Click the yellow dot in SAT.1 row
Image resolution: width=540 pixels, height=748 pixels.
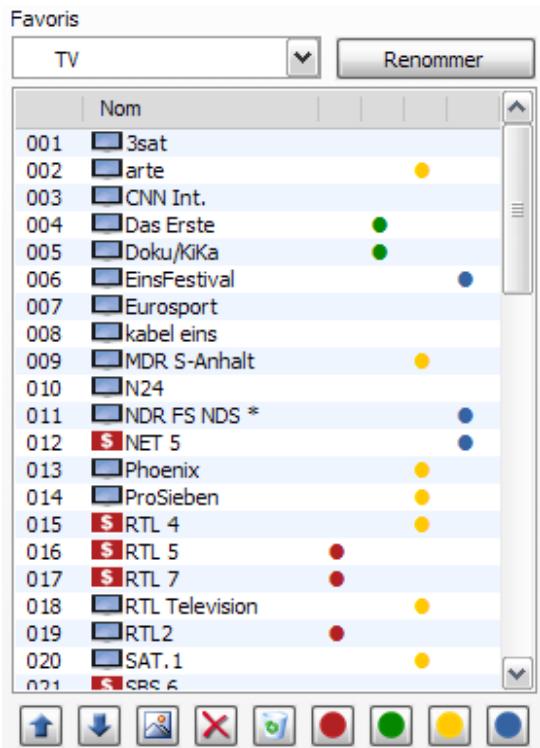coord(422,661)
